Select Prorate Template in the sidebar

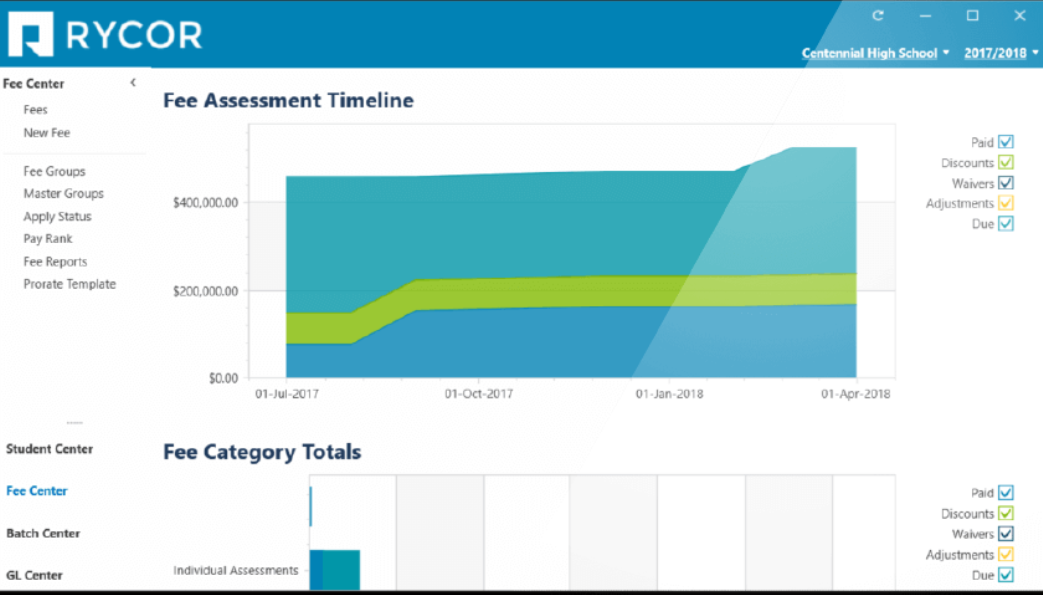pos(69,284)
